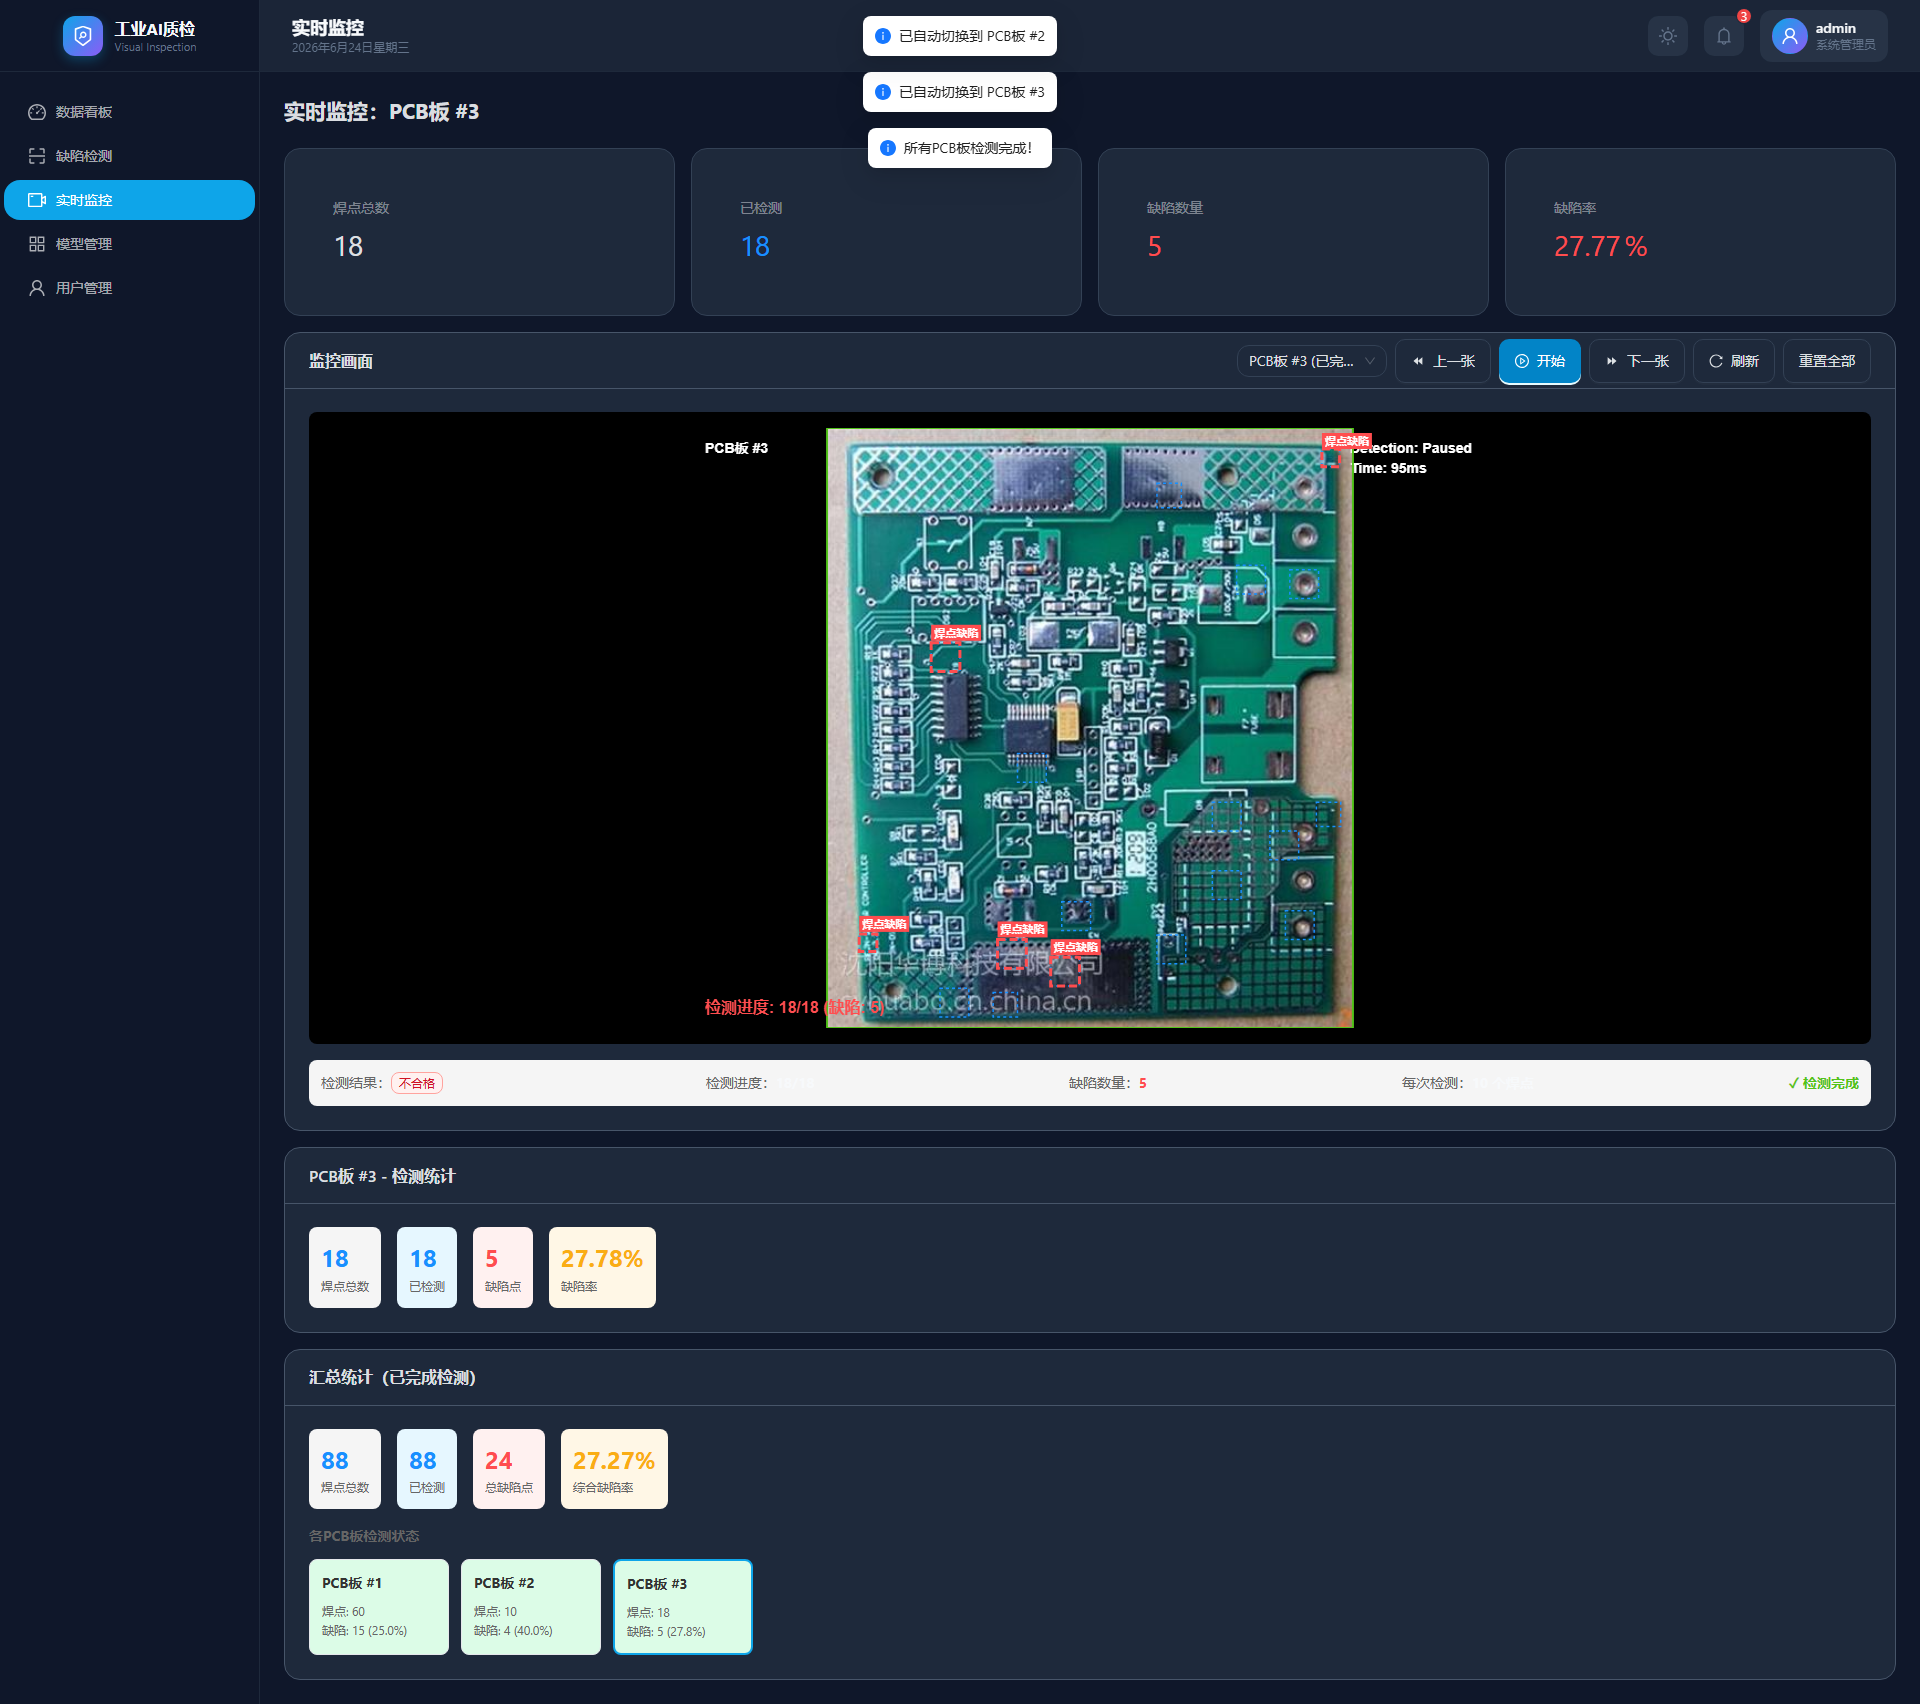Click the 数据看板 dashboard gauge icon
This screenshot has width=1920, height=1704.
37,112
